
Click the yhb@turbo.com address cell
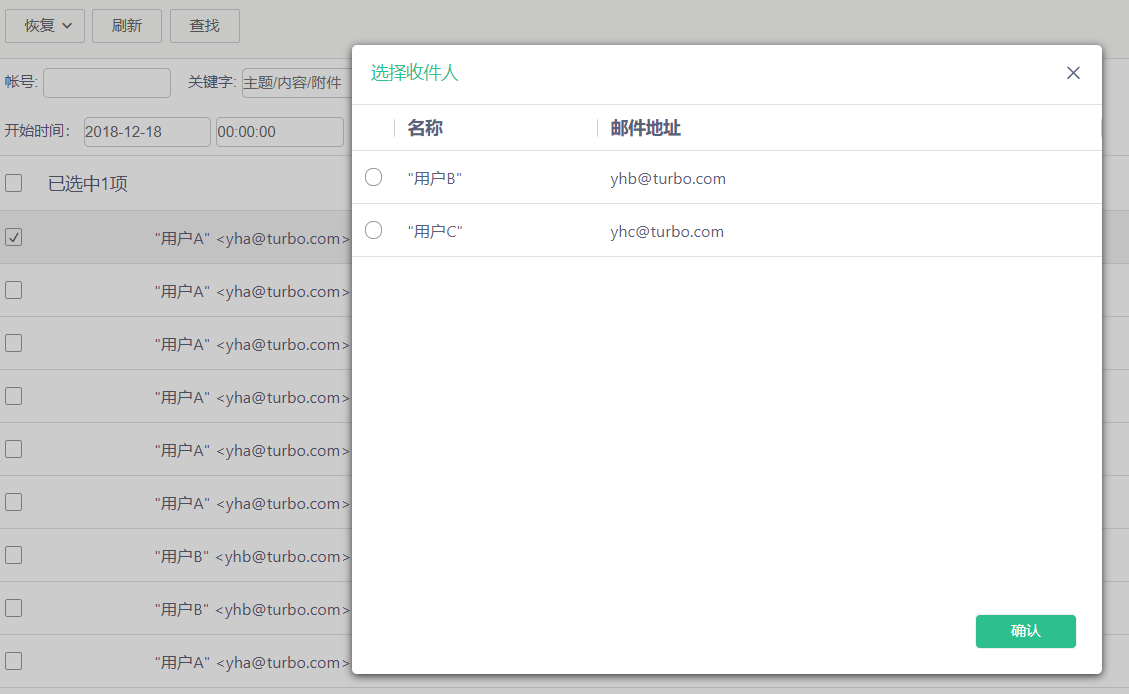tap(668, 179)
